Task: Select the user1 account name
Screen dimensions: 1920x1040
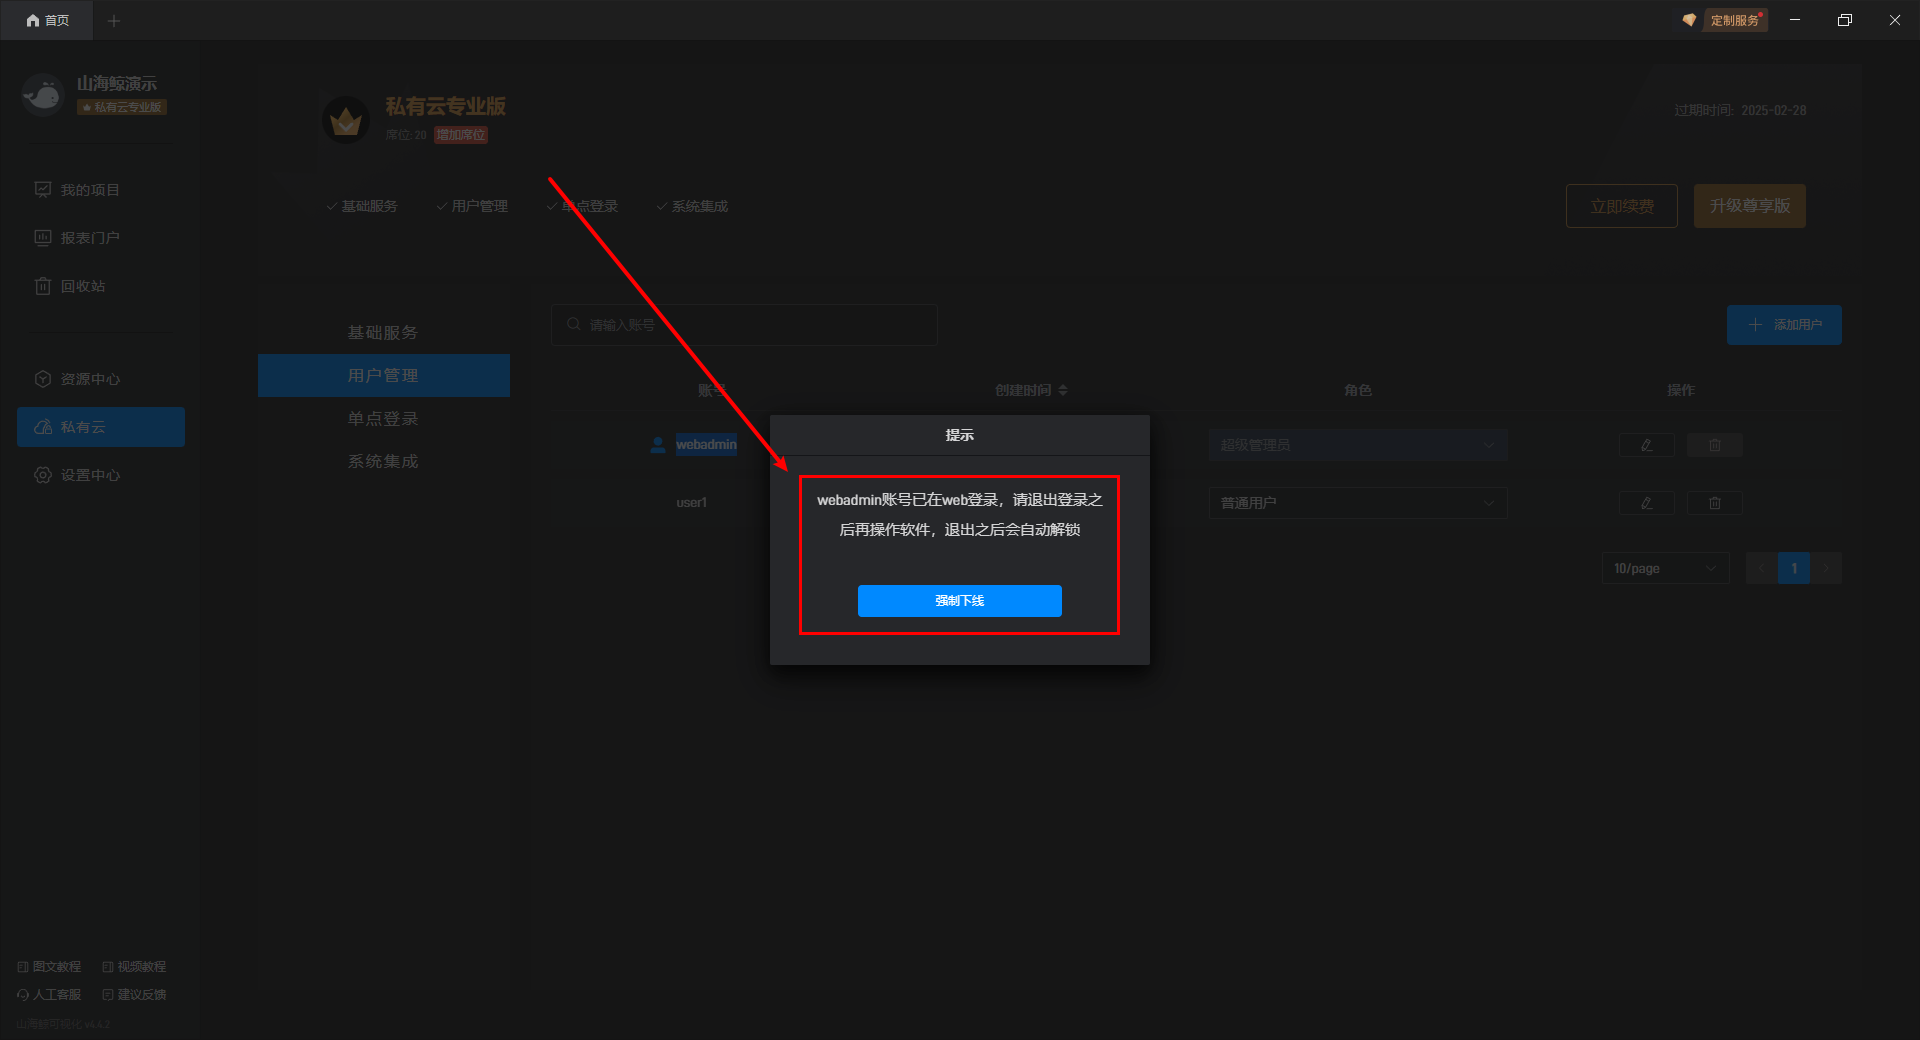Action: [x=691, y=503]
